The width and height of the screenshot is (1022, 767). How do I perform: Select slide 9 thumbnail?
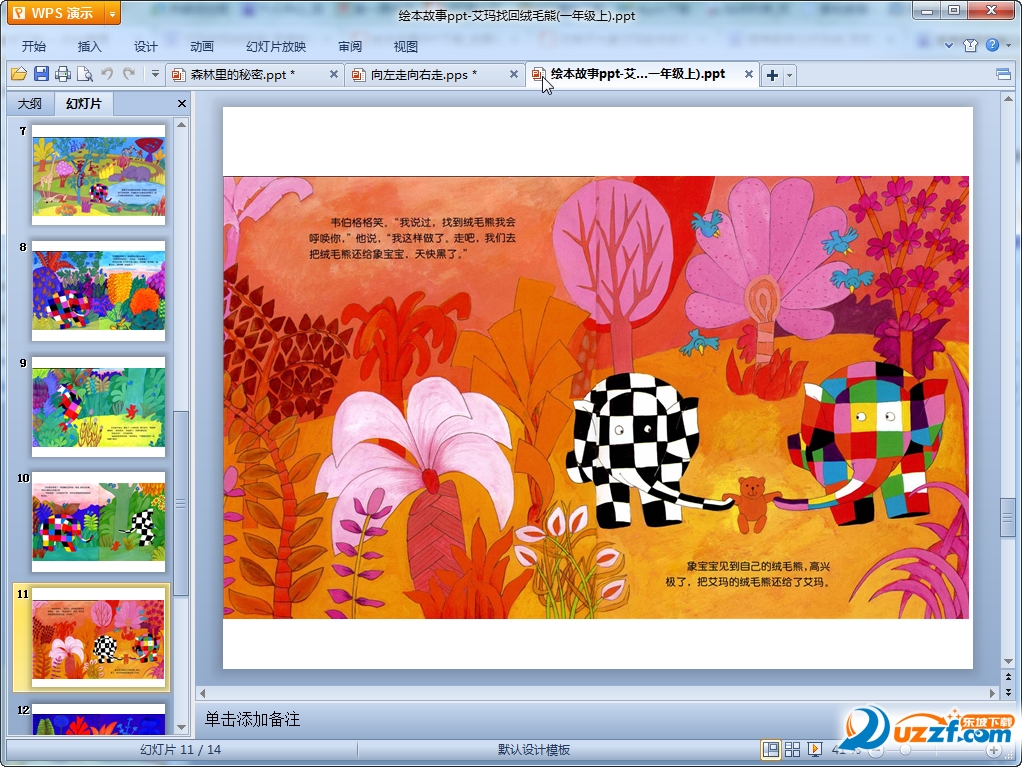(98, 407)
